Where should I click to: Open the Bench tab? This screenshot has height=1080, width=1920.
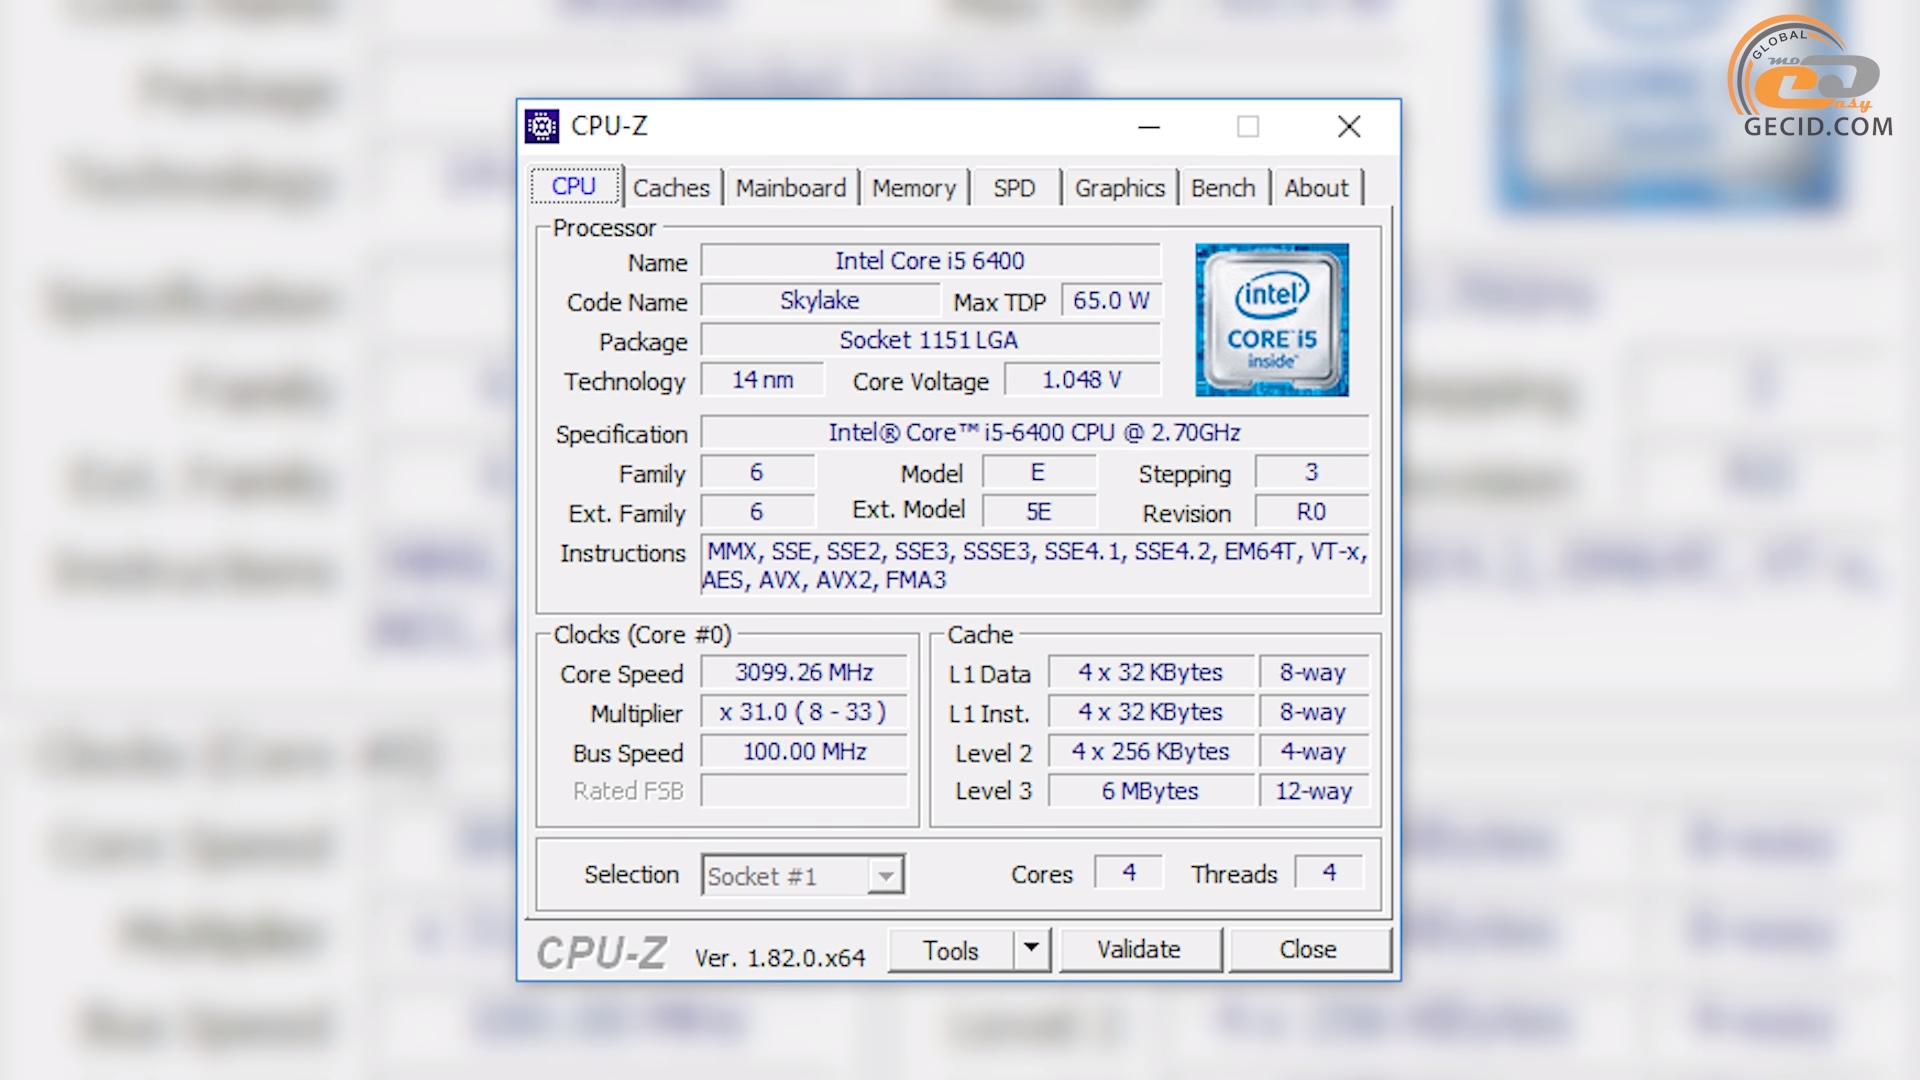[x=1224, y=187]
